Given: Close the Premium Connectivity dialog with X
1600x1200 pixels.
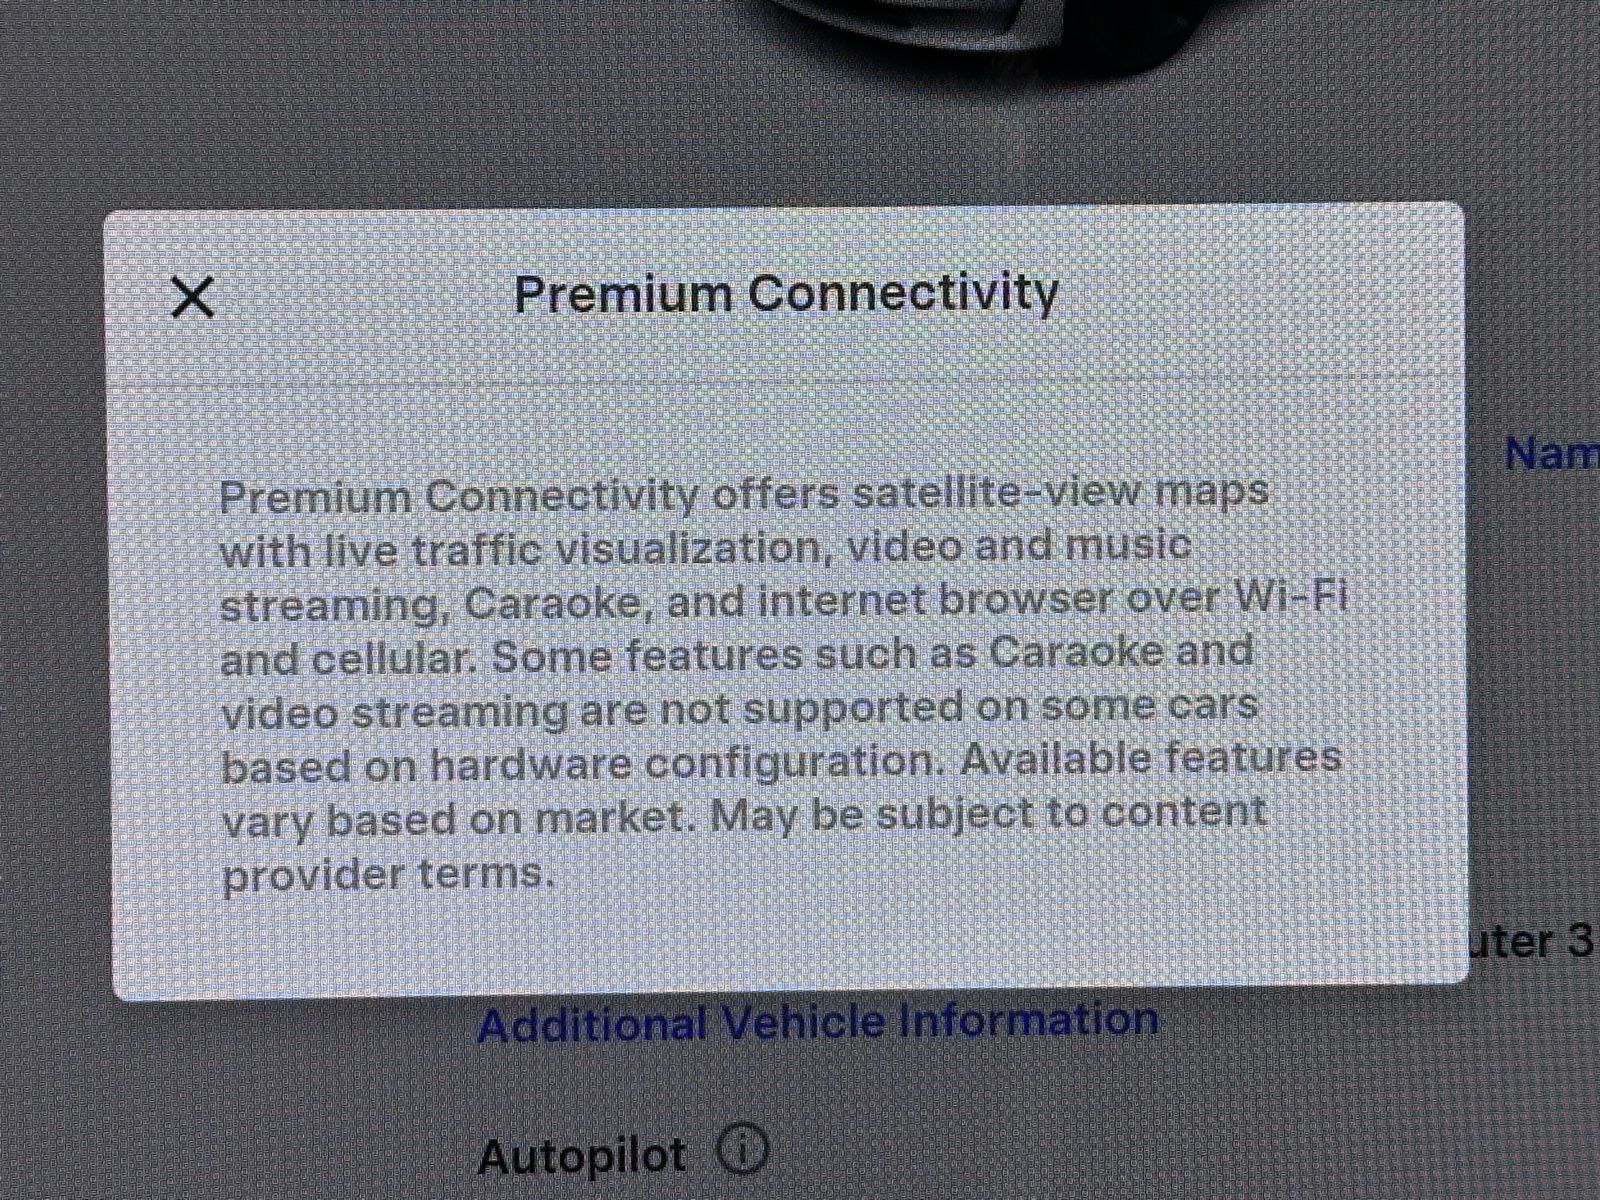Looking at the screenshot, I should (x=193, y=298).
